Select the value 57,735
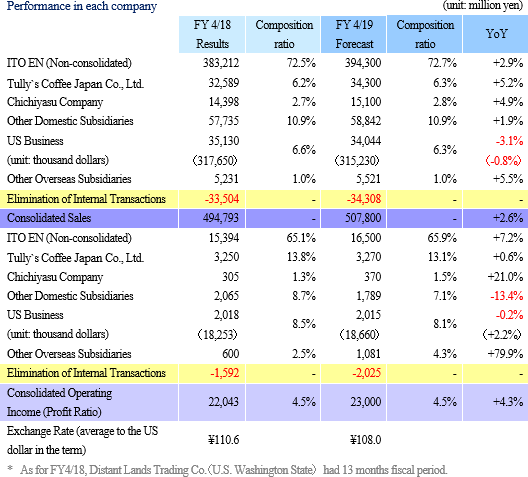The image size is (528, 477). (224, 121)
